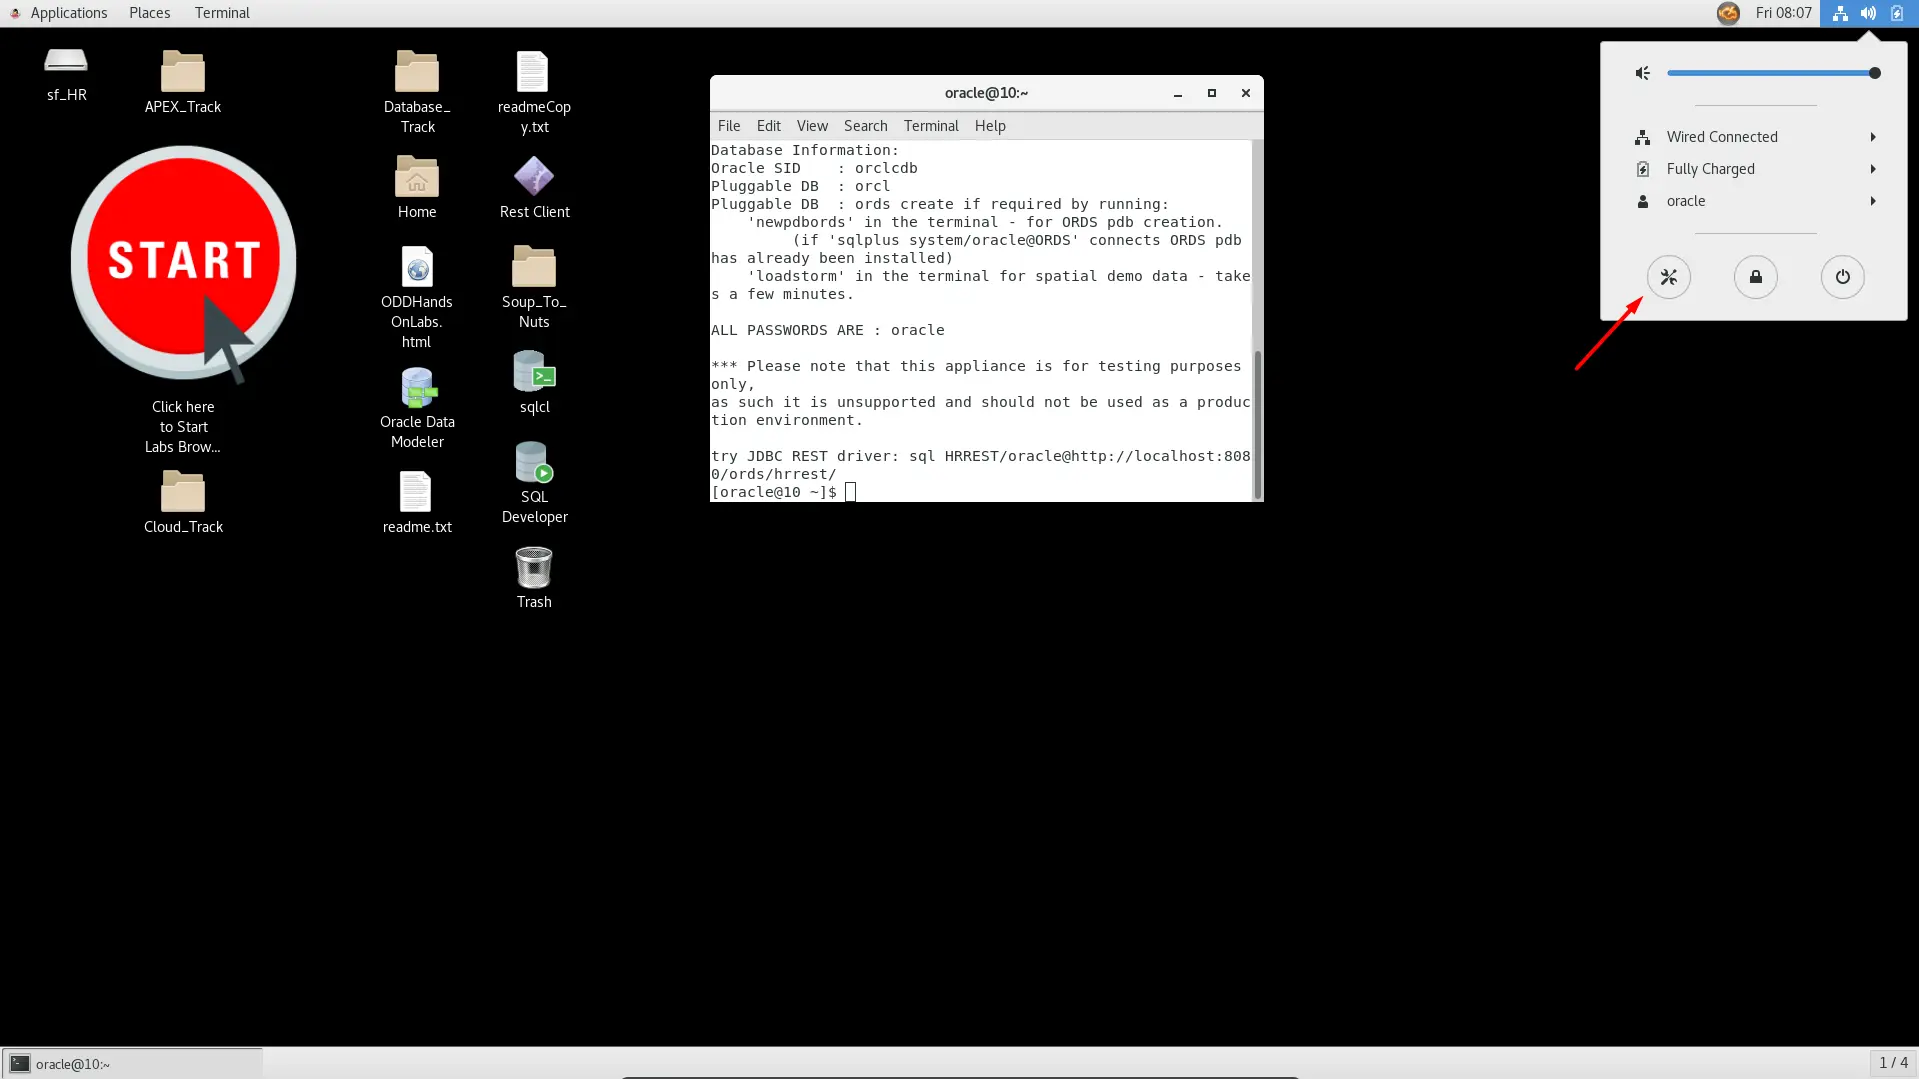Select oracle@10:~ taskbar window button

coord(132,1064)
